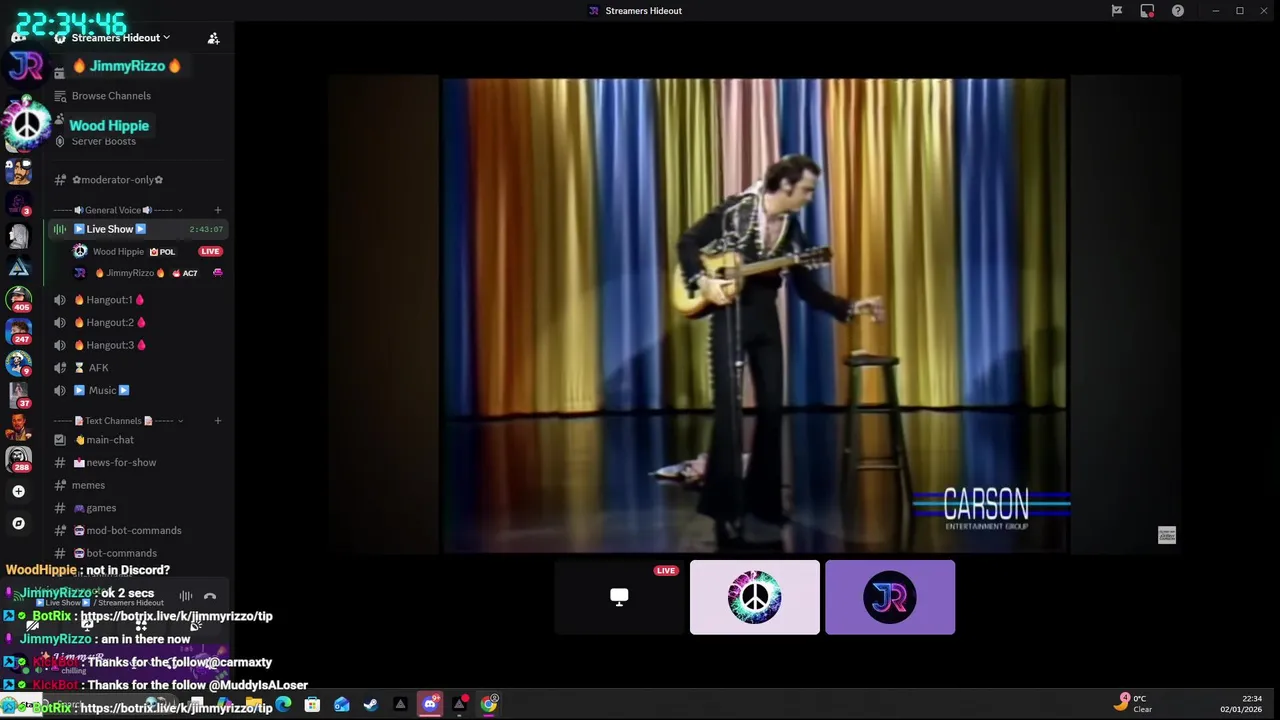Join the AFK voice channel
Screen dimensions: 1280x720
(x=98, y=368)
